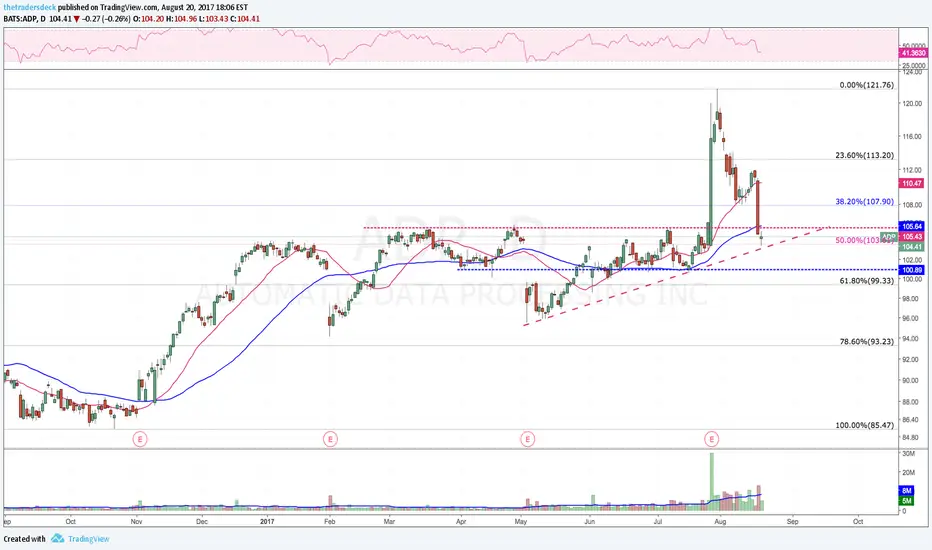This screenshot has width=932, height=550.
Task: Click the BATS:ADP, D symbol label
Action: 24,19
